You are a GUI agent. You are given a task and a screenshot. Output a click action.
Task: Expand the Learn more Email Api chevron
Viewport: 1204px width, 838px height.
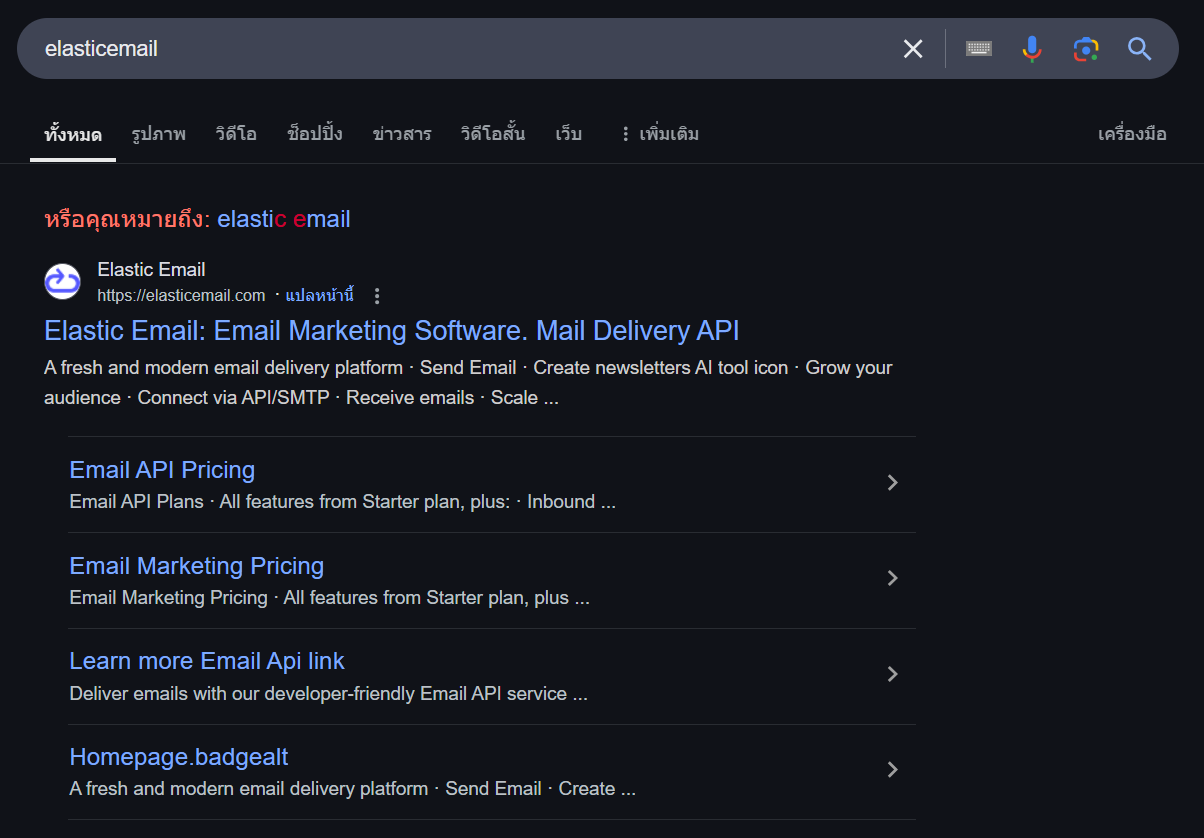tap(893, 675)
